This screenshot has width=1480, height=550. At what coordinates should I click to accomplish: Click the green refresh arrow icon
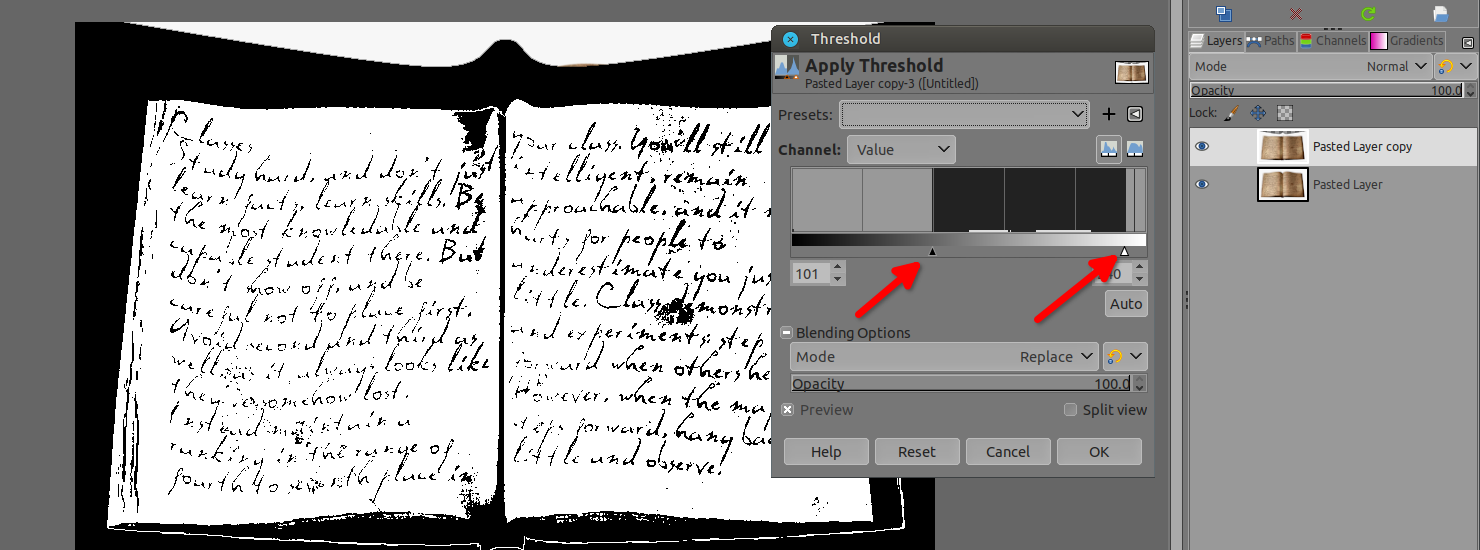pos(1368,13)
